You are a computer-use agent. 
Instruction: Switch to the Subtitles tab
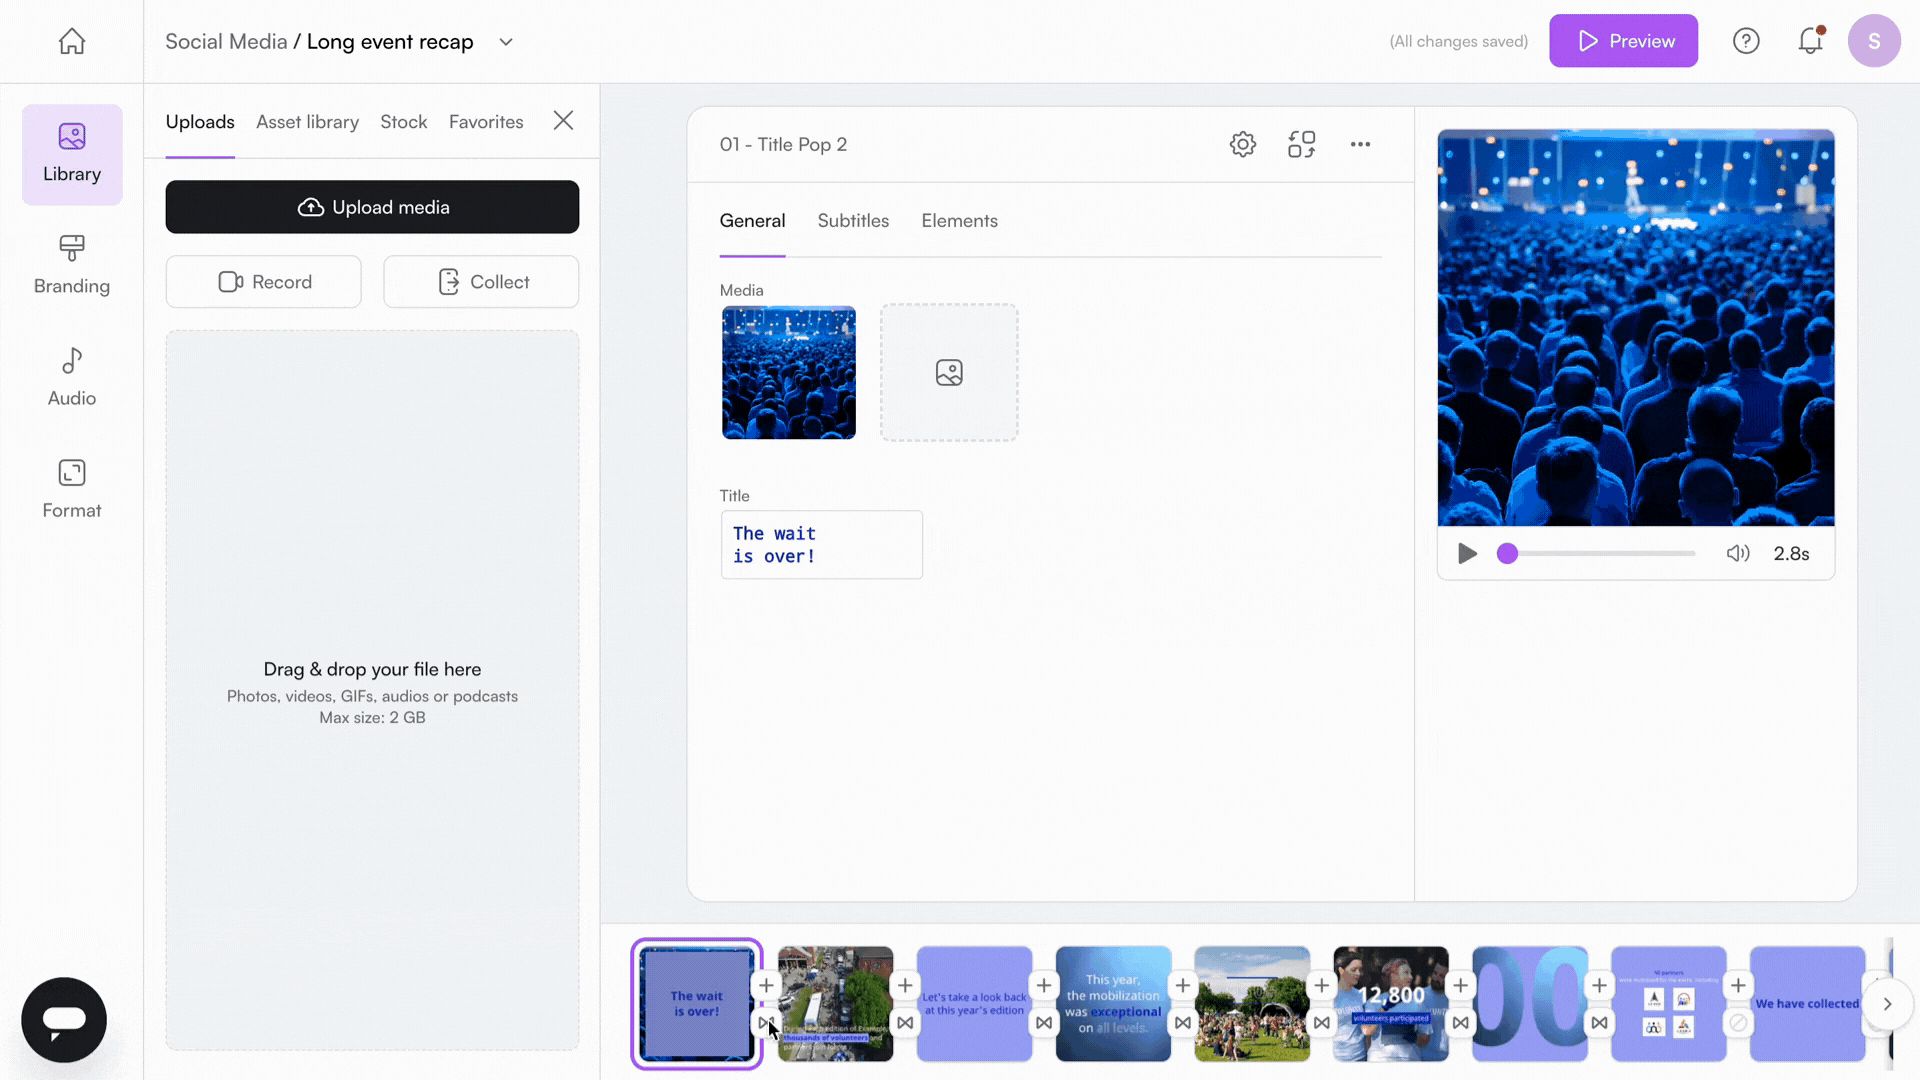click(x=853, y=221)
